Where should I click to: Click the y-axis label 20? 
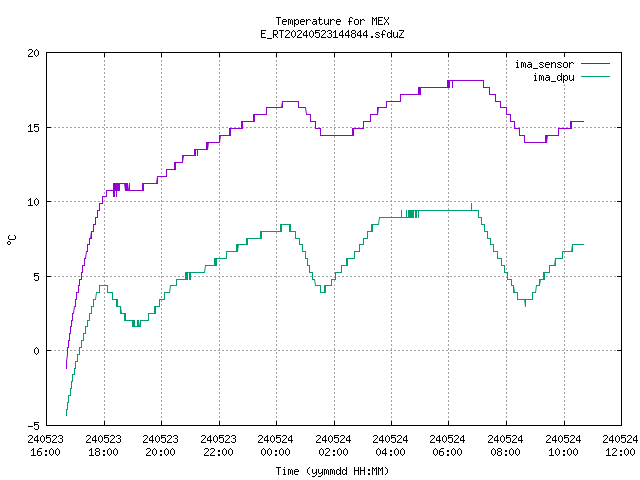coord(33,53)
